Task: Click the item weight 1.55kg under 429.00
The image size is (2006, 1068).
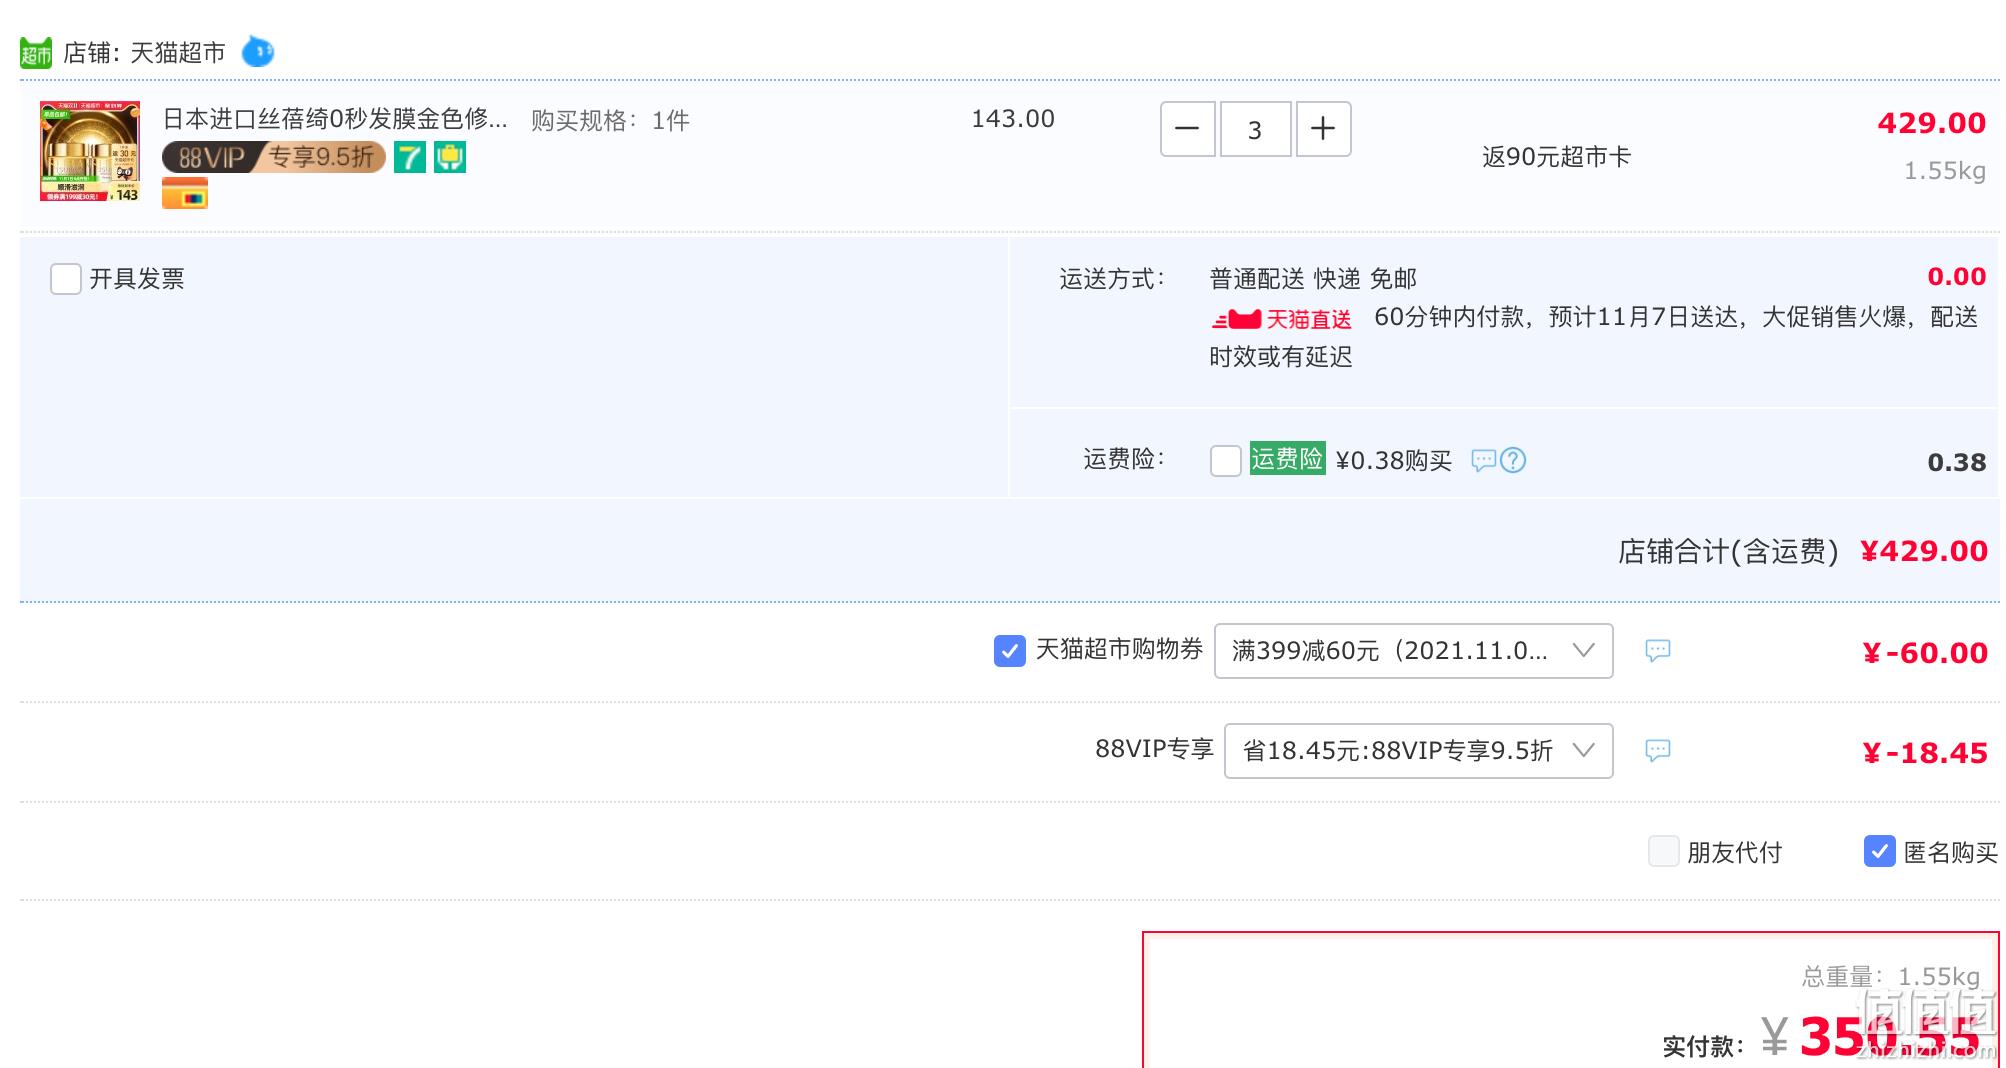Action: (x=1944, y=171)
